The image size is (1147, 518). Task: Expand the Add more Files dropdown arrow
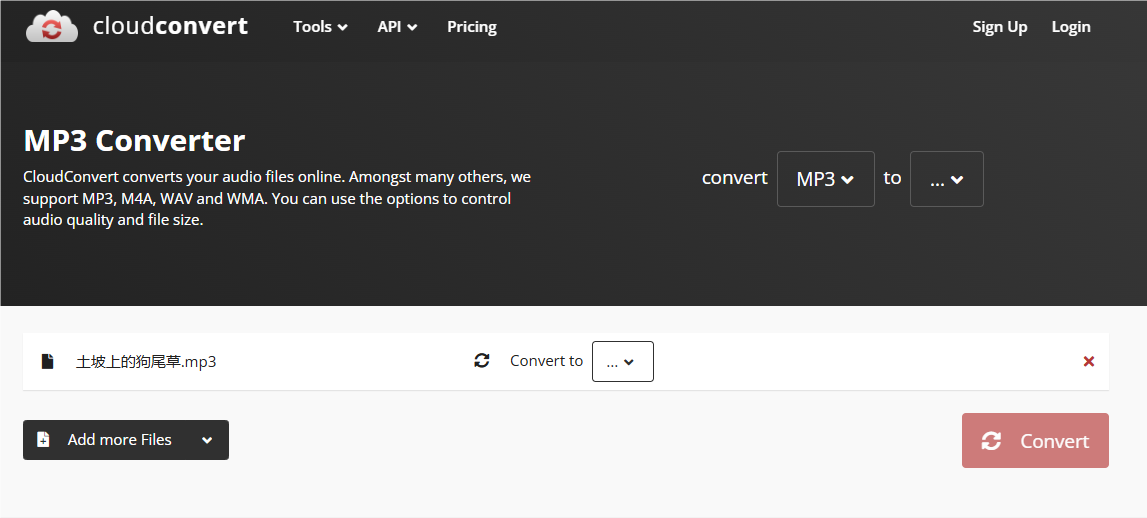pos(207,440)
